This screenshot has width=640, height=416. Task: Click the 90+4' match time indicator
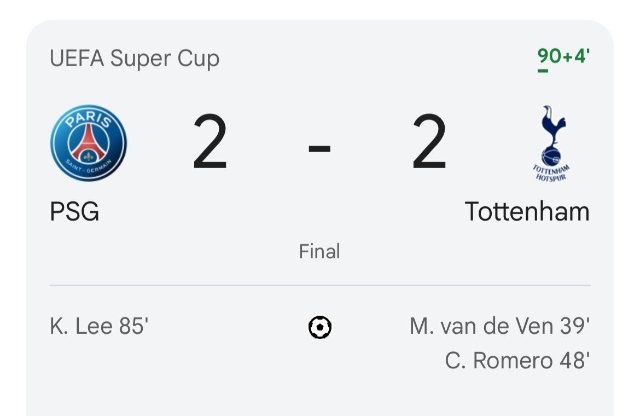click(562, 56)
